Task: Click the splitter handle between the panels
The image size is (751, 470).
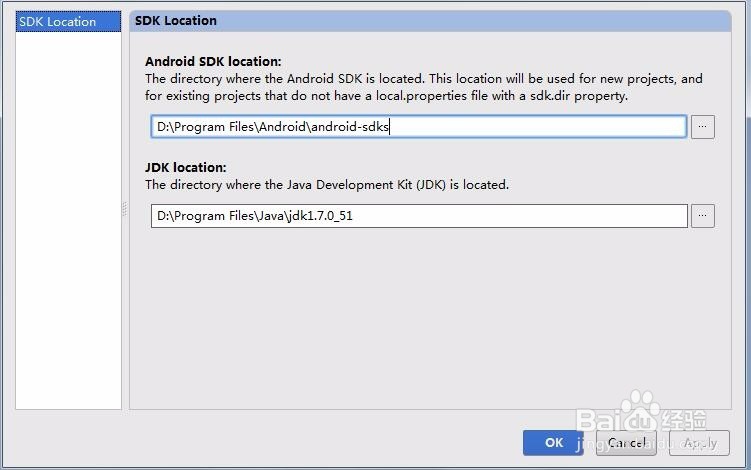Action: click(x=125, y=209)
